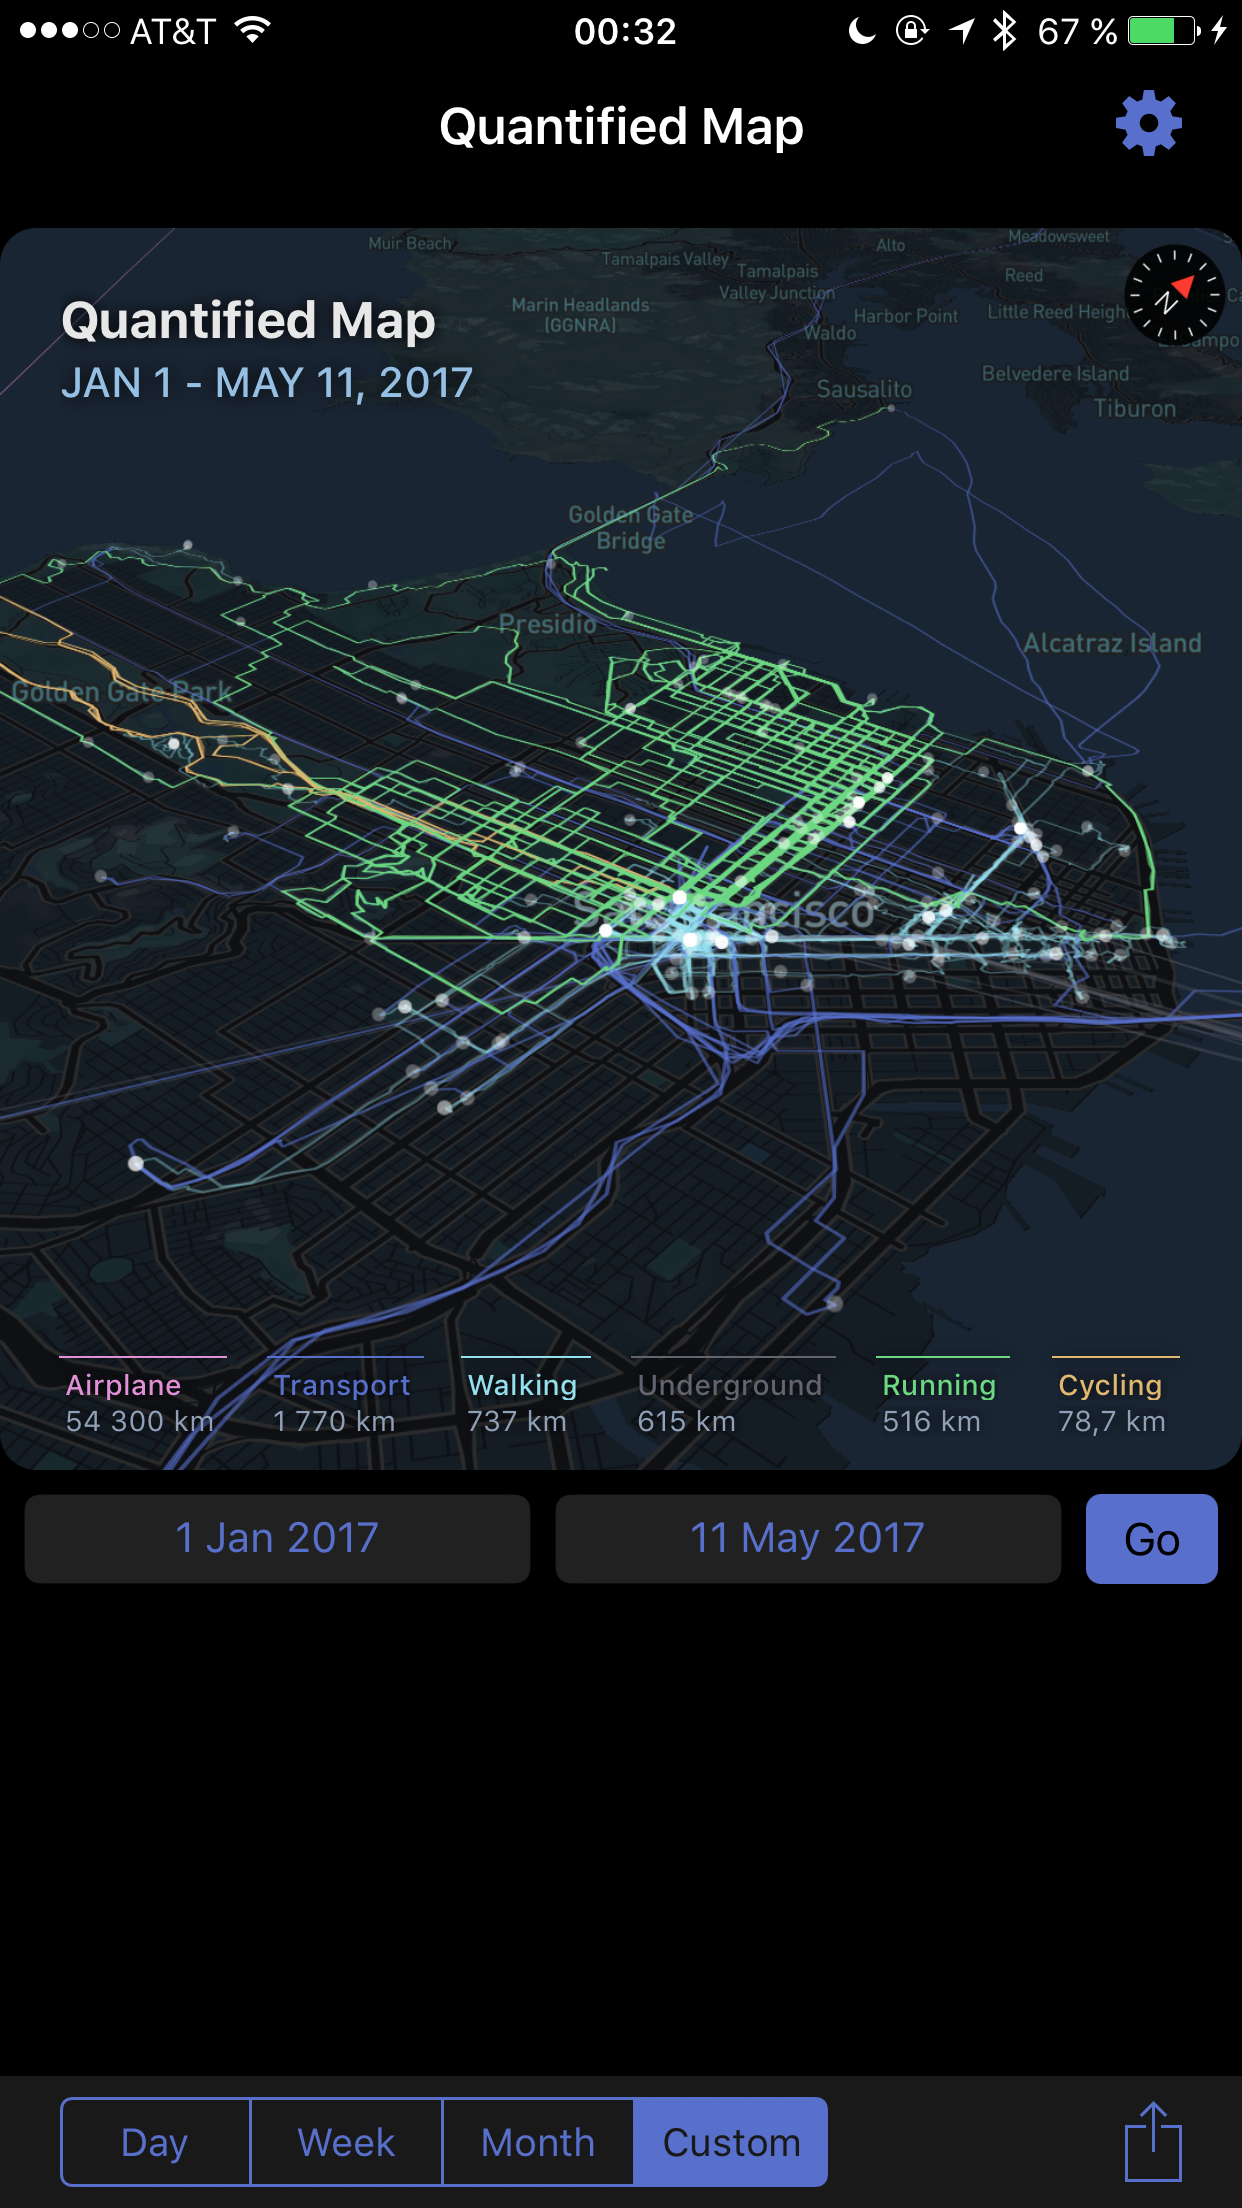Viewport: 1242px width, 2208px height.
Task: Tap the Bluetooth status icon
Action: (x=1004, y=31)
